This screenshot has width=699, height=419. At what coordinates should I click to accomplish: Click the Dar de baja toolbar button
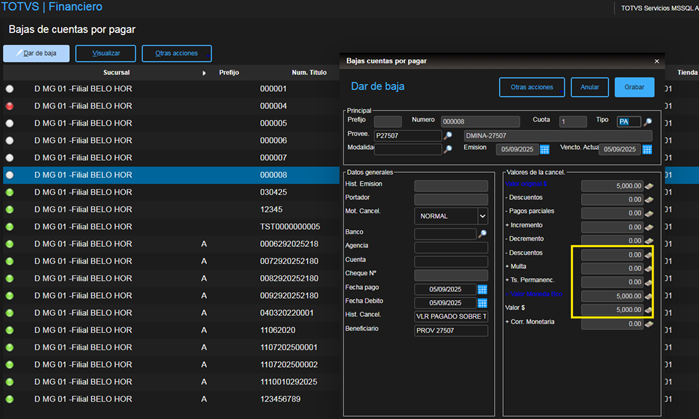[x=37, y=53]
